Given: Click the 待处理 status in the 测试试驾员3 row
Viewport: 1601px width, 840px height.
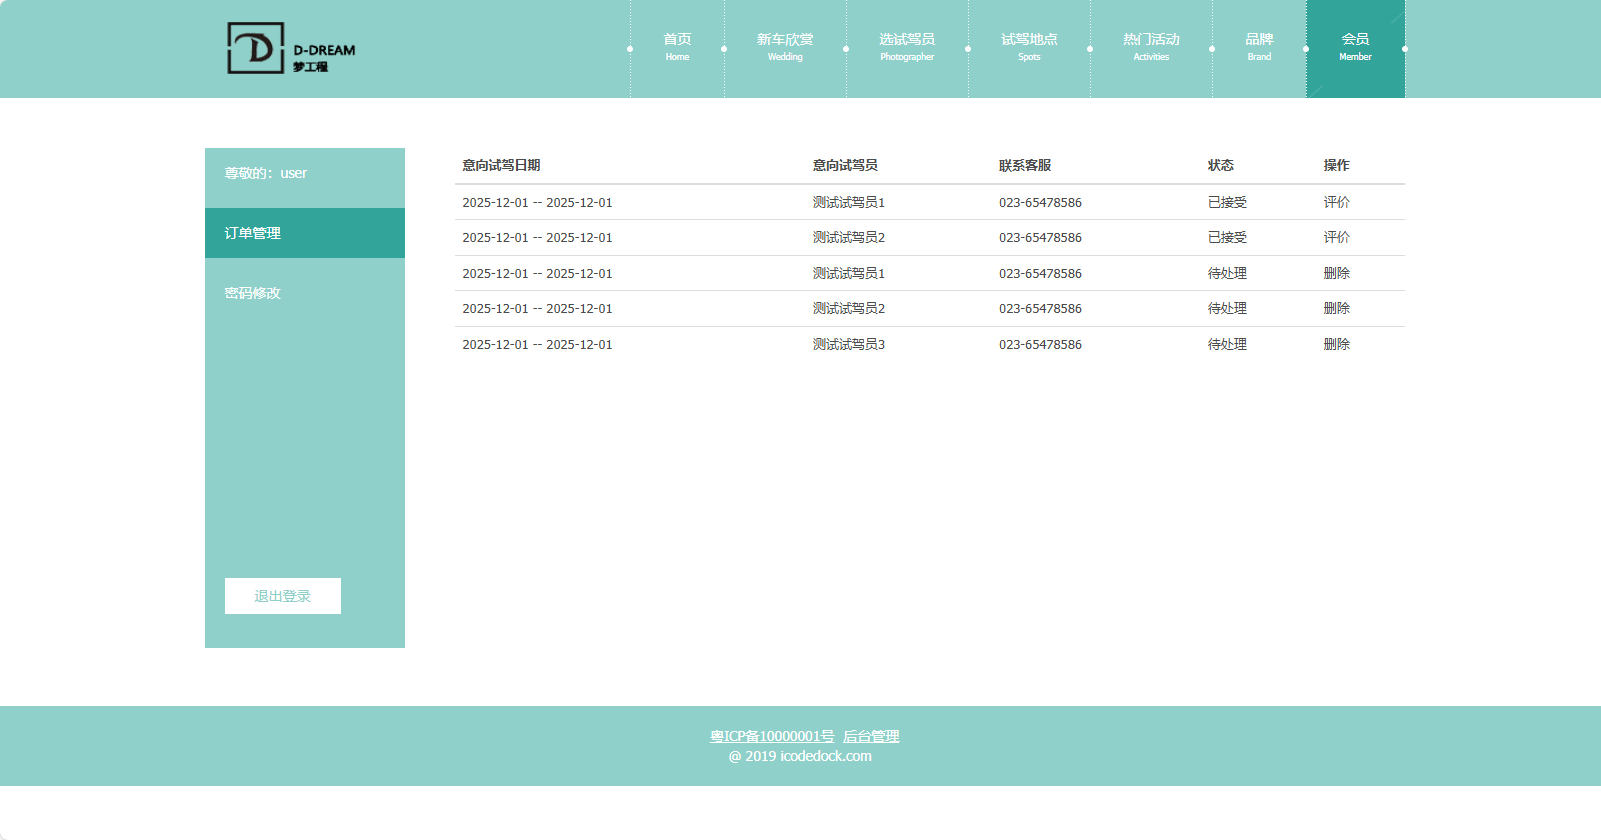Looking at the screenshot, I should pos(1227,344).
